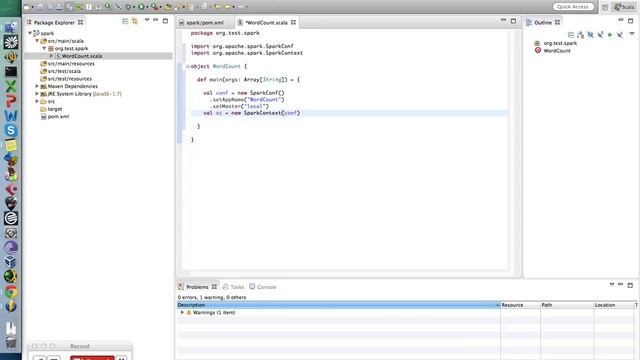Click Collapse All icon in Outline toolbar
The width and height of the screenshot is (640, 360).
(571, 35)
